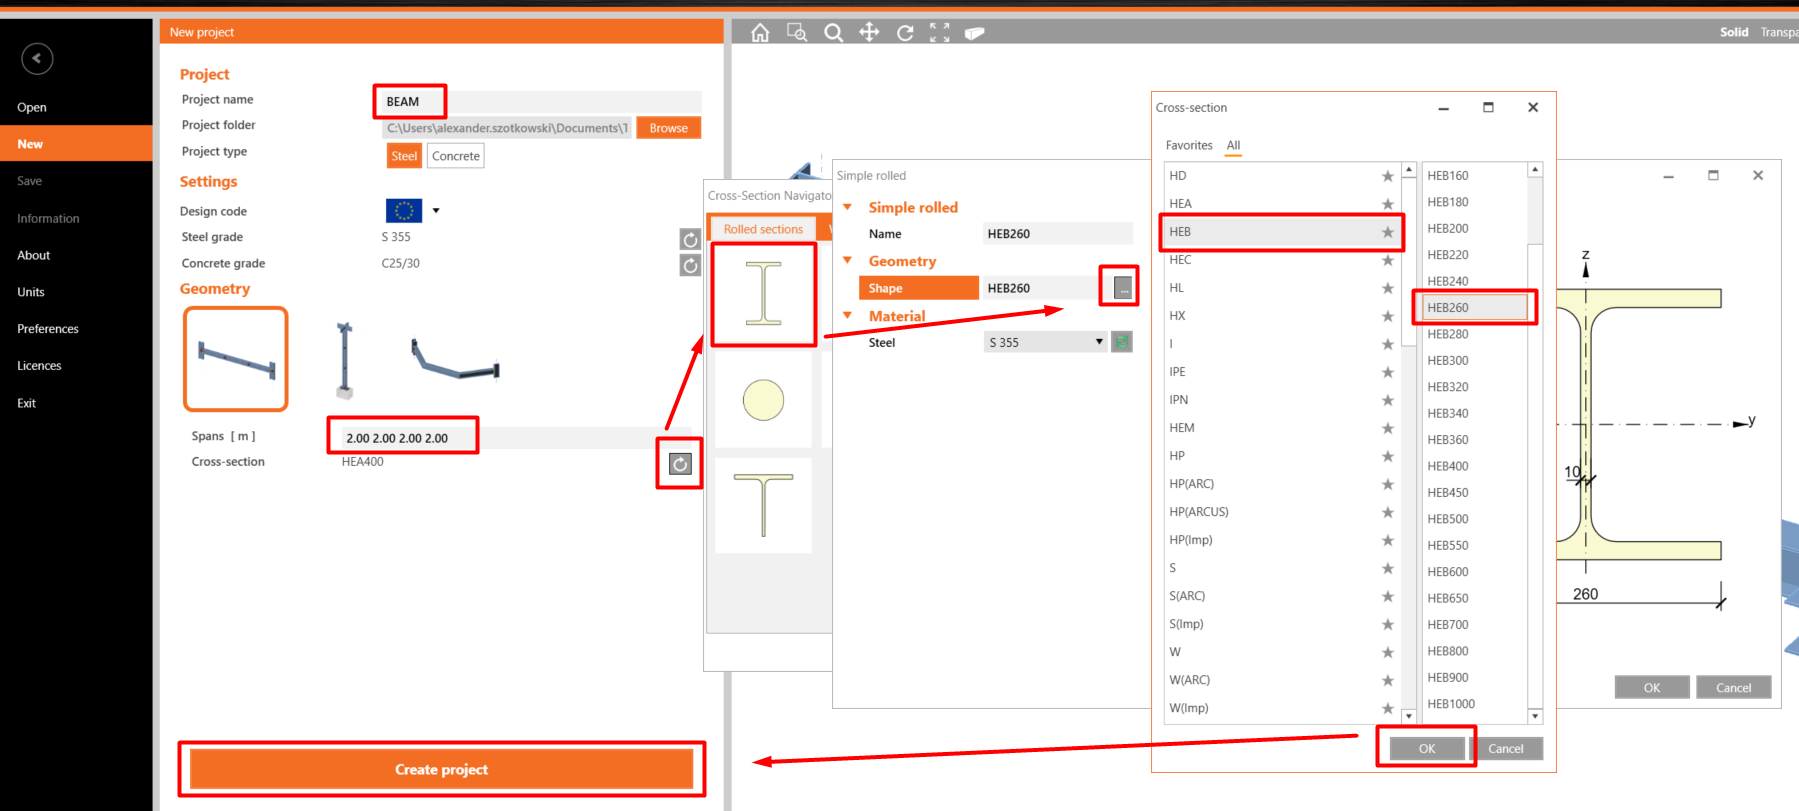Mark HEB family as favorite star

pos(1387,232)
